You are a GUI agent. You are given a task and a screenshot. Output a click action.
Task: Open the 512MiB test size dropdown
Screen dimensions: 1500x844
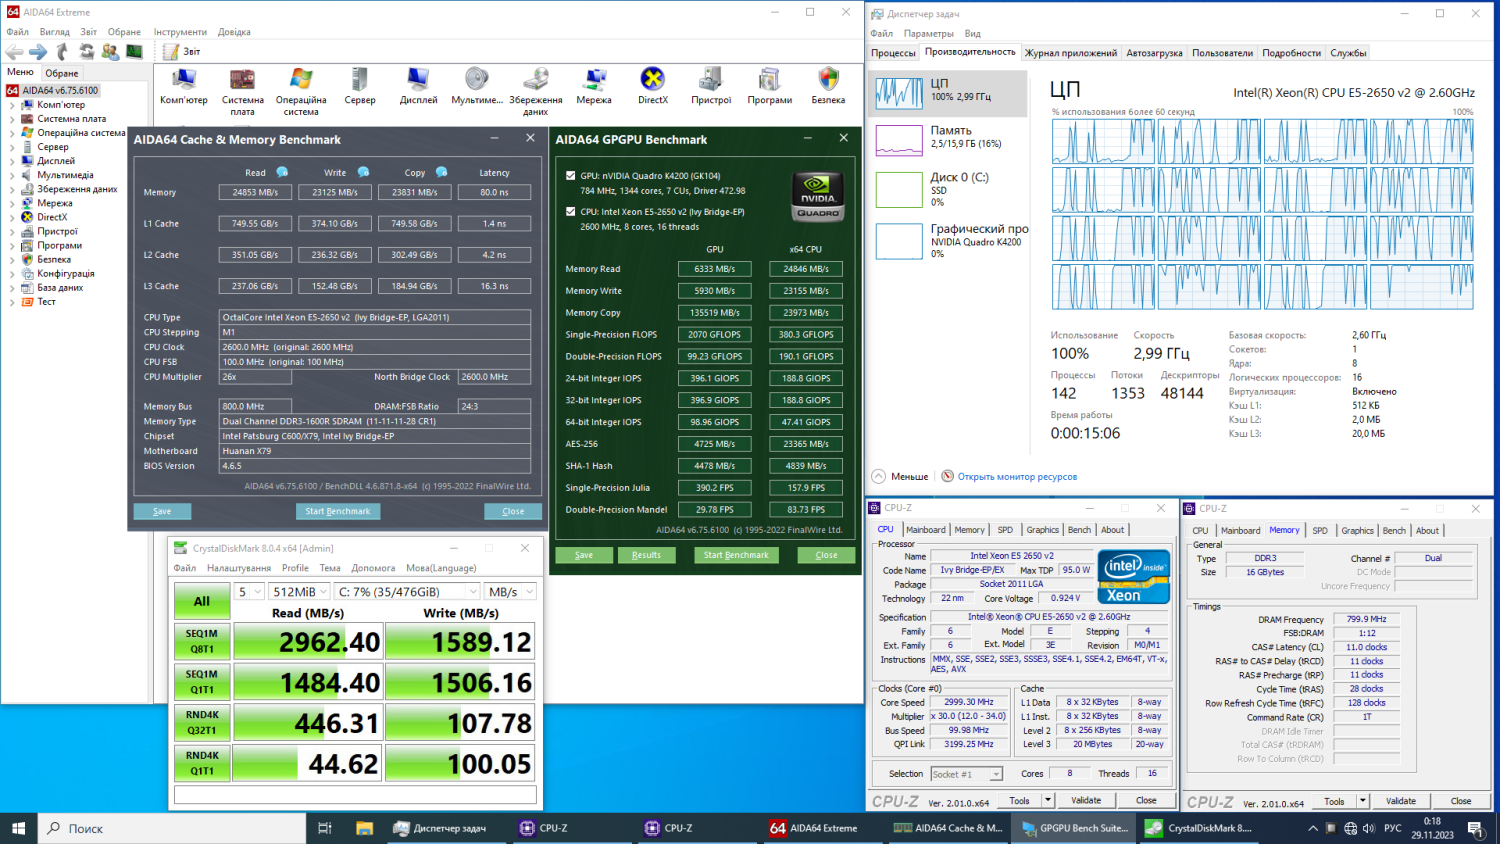(x=300, y=592)
